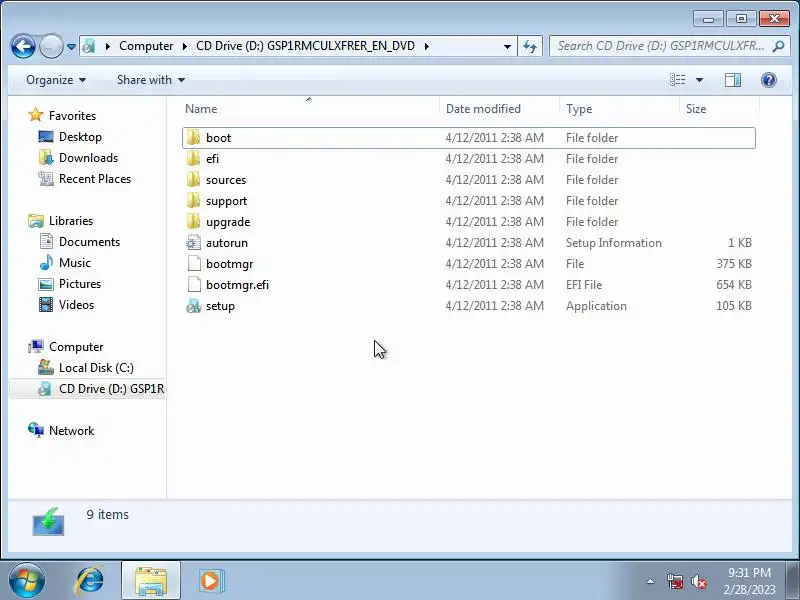This screenshot has height=600, width=800.
Task: Sort files by the Size column
Action: pos(719,109)
